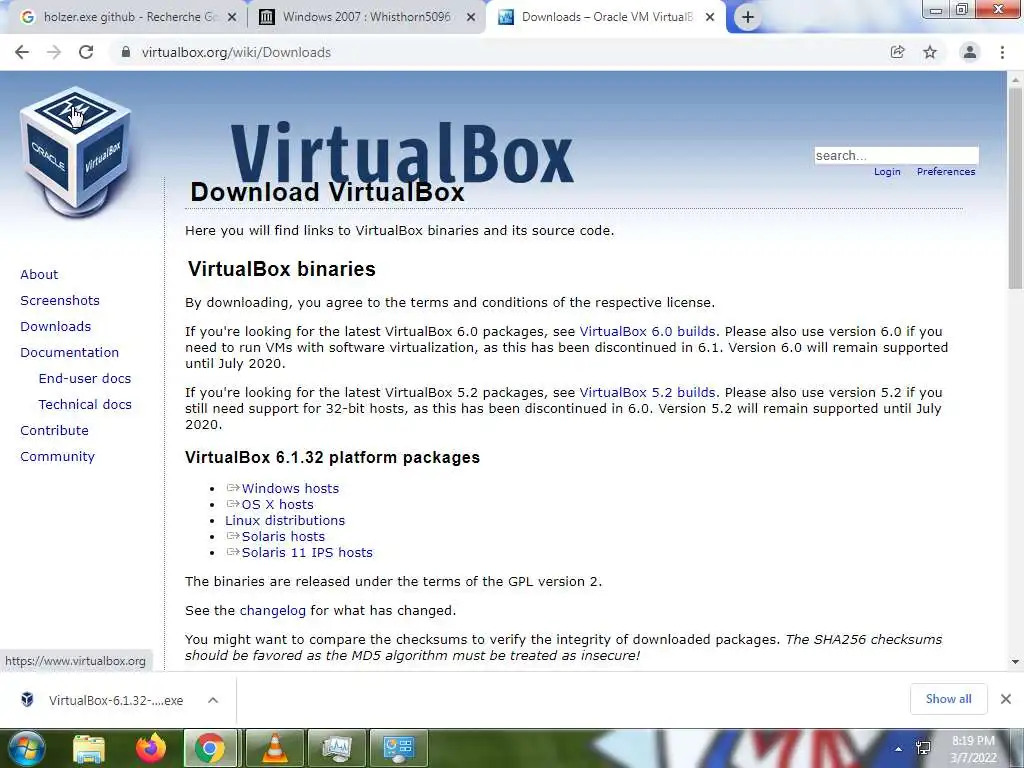Image resolution: width=1024 pixels, height=768 pixels.
Task: Open the resource monitor taskbar icon
Action: pos(337,748)
